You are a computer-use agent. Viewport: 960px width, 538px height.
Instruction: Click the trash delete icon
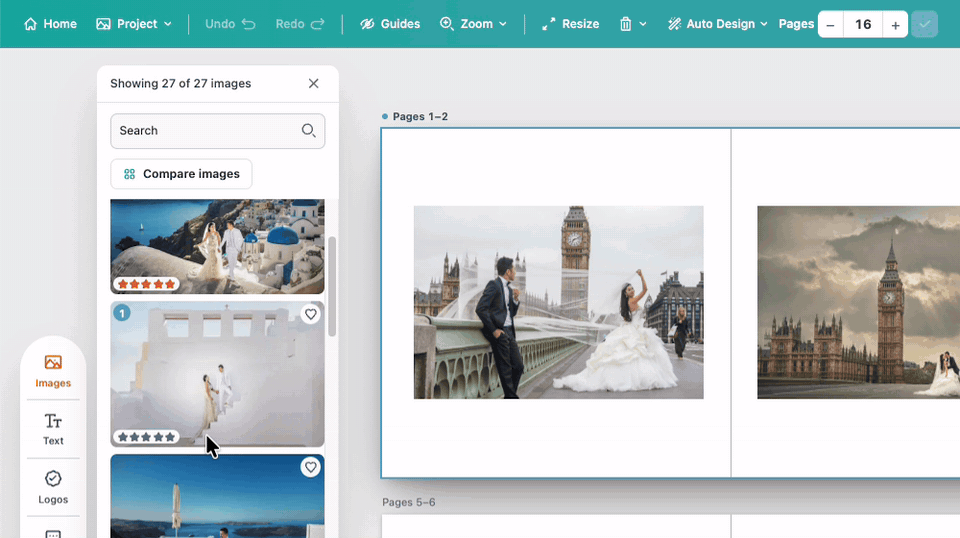[x=625, y=24]
